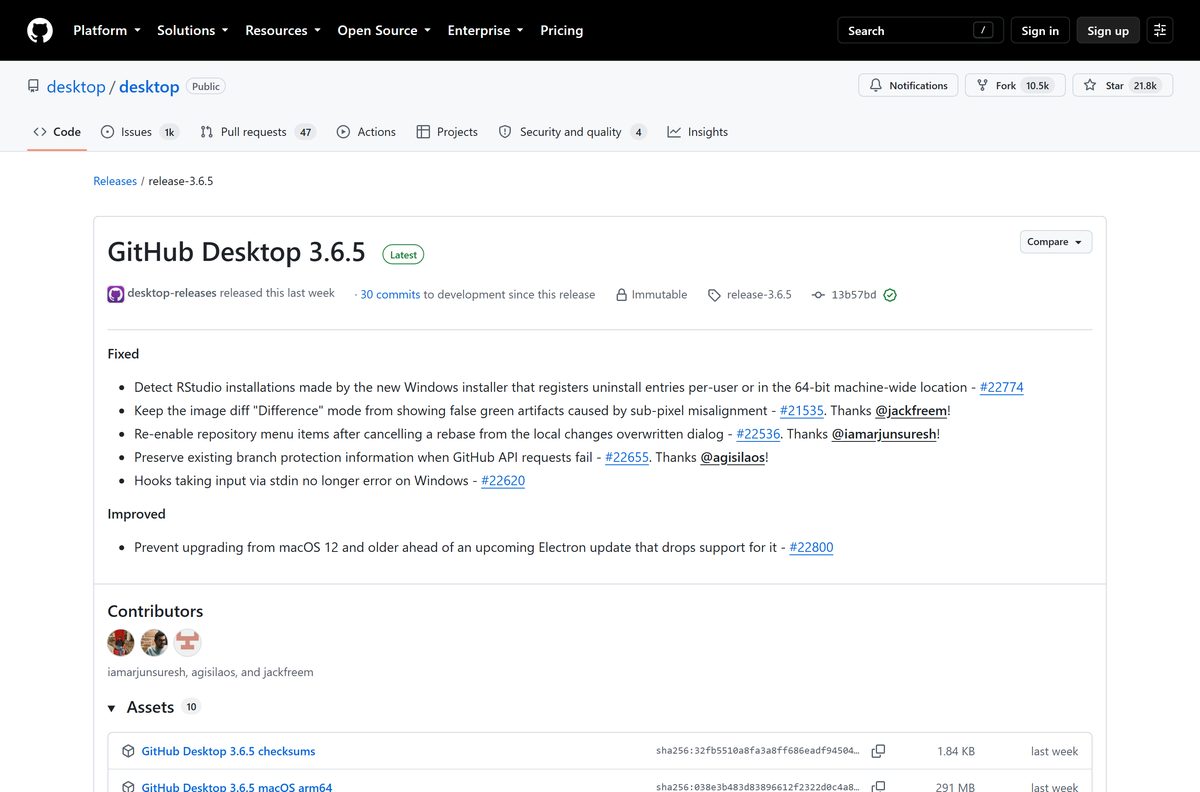Click third contributor avatar jackfreem
The height and width of the screenshot is (792, 1200).
click(x=187, y=642)
